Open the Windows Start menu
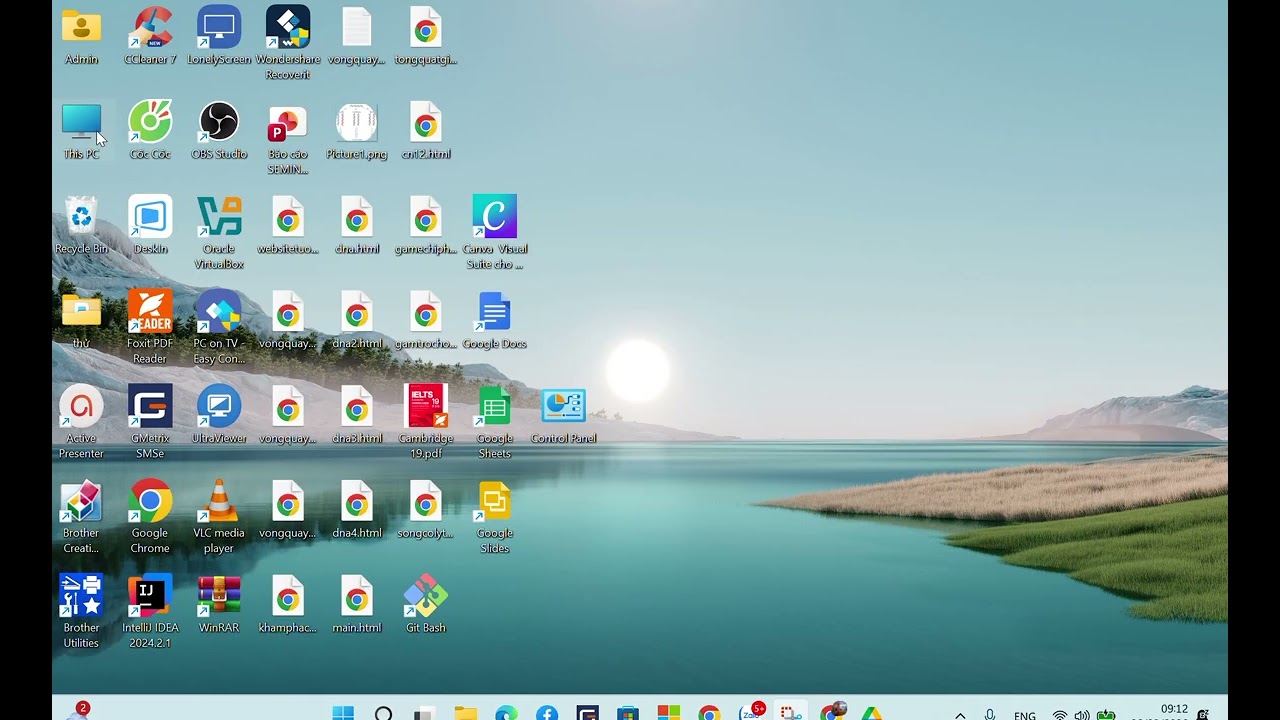Image resolution: width=1280 pixels, height=720 pixels. point(343,714)
